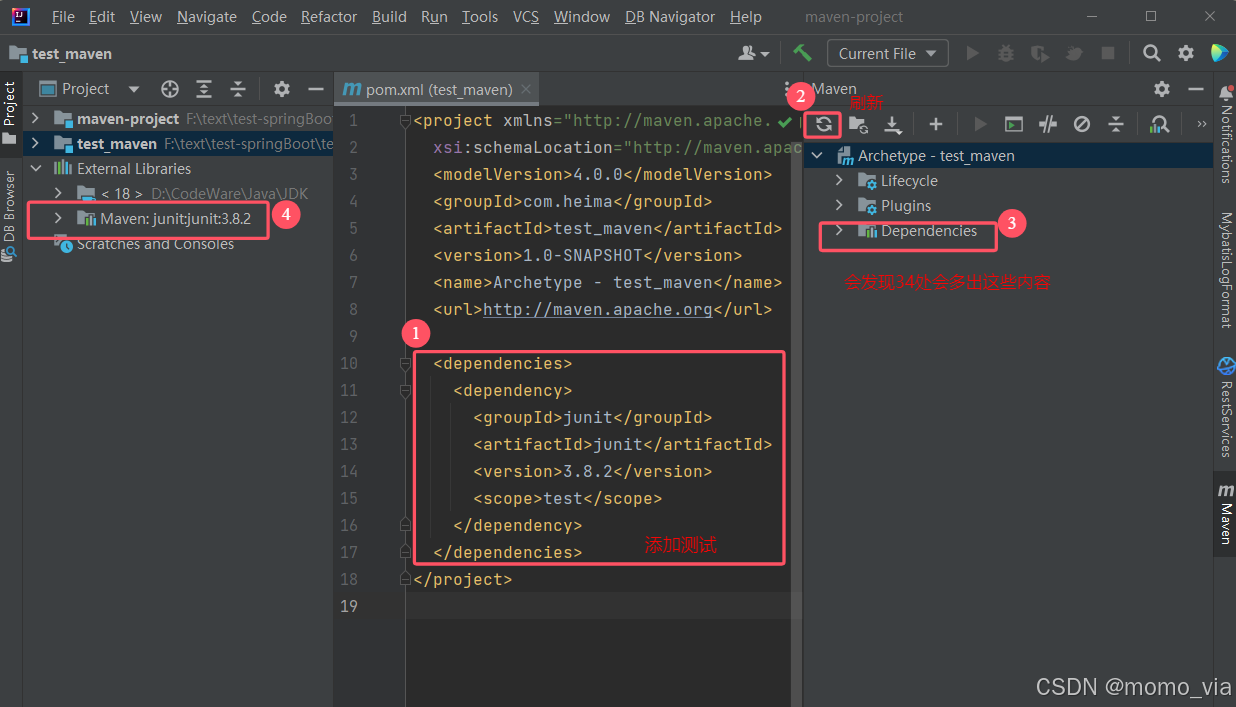Expand the test_maven module node
This screenshot has height=707, width=1236.
tap(35, 143)
